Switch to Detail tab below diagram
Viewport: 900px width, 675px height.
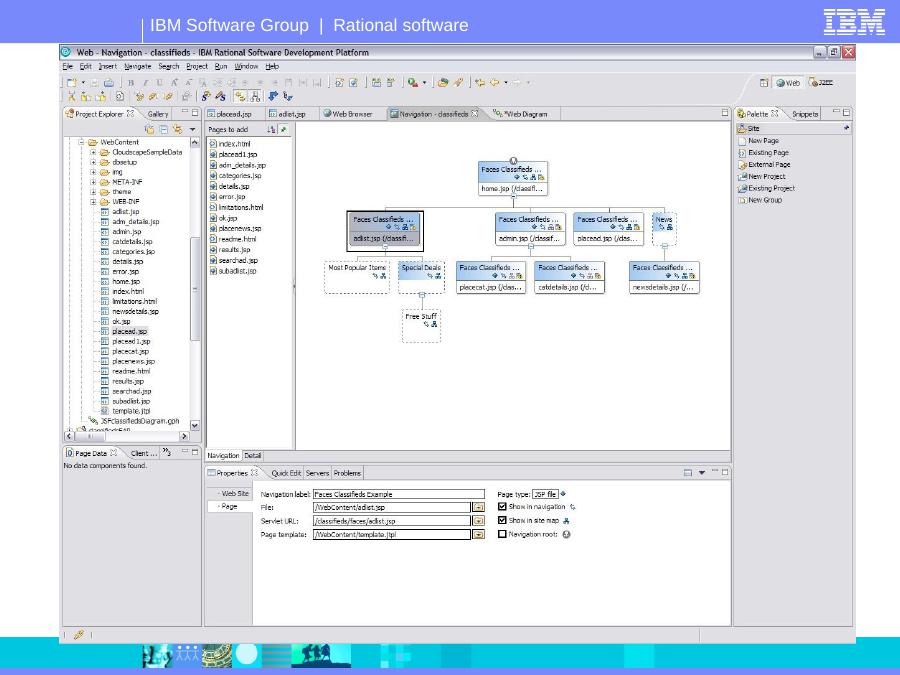(253, 456)
